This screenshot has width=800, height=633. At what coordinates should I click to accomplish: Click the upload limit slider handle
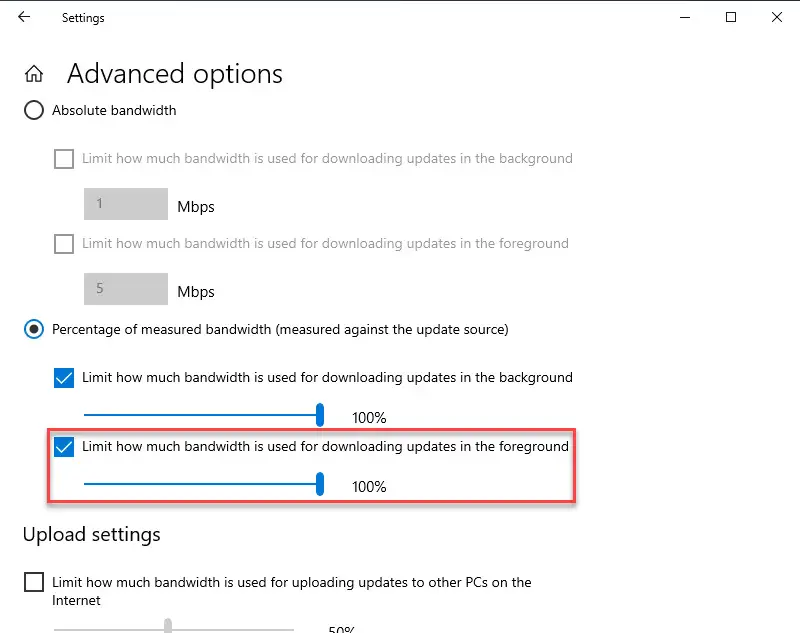point(168,626)
